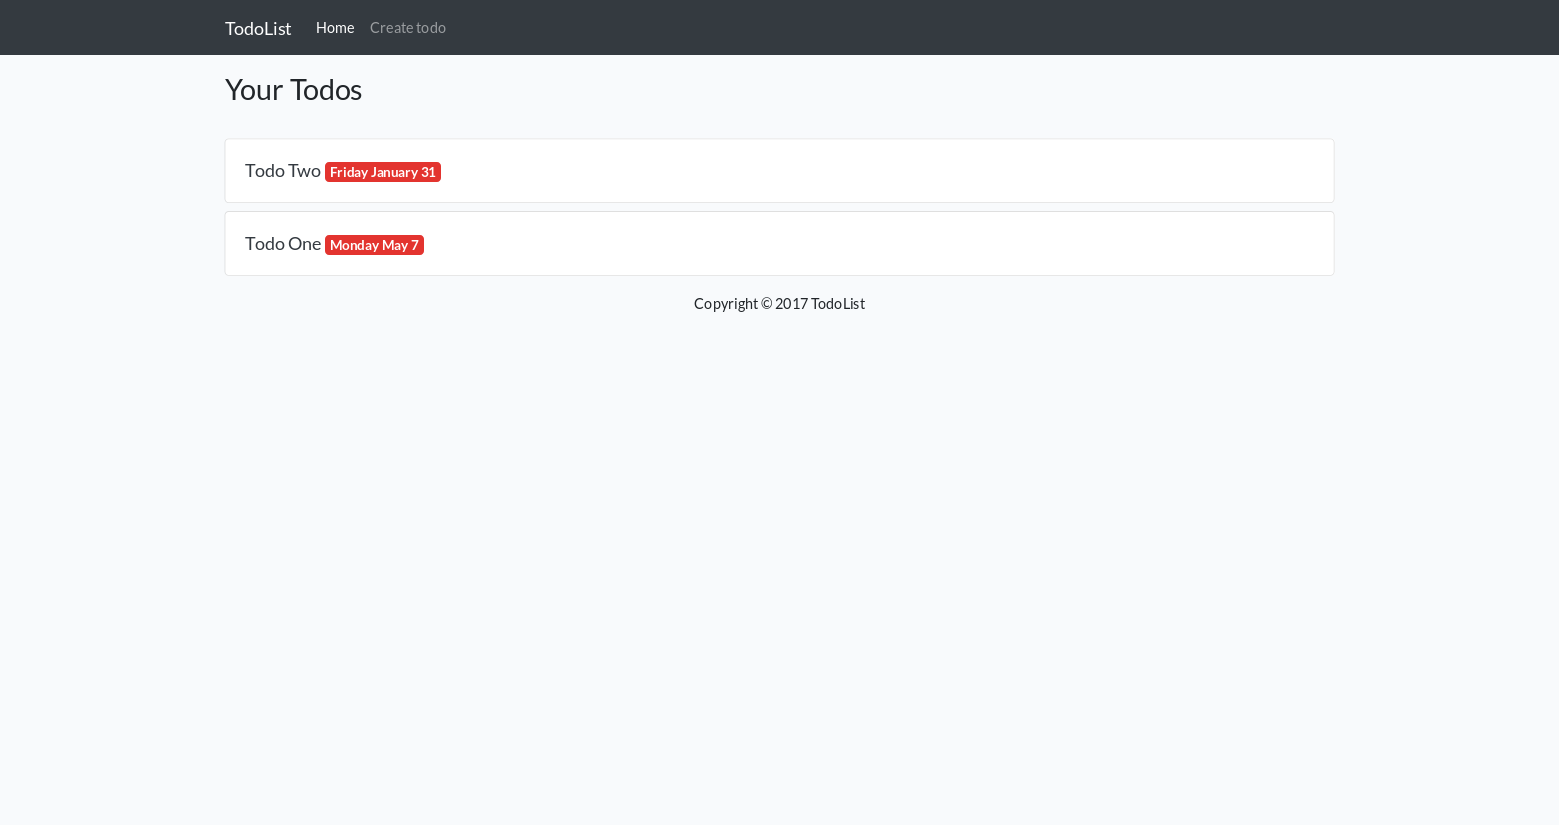Click the Copyright 2017 TodoList footer text
This screenshot has height=825, width=1559.
[779, 304]
